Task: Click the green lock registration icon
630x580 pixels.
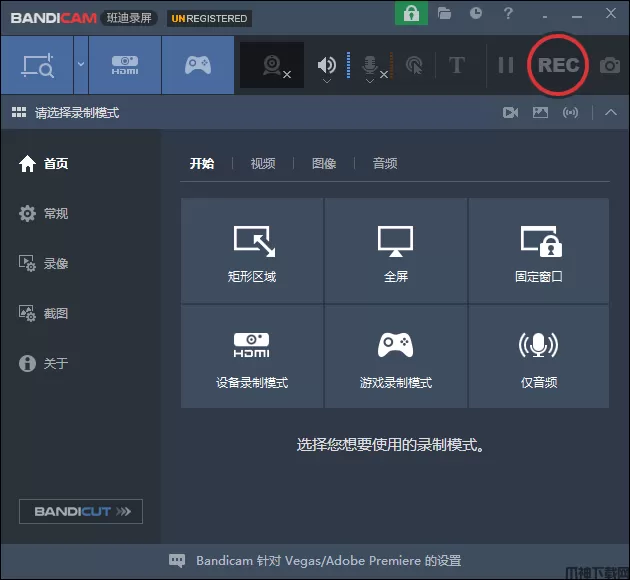Action: point(410,14)
